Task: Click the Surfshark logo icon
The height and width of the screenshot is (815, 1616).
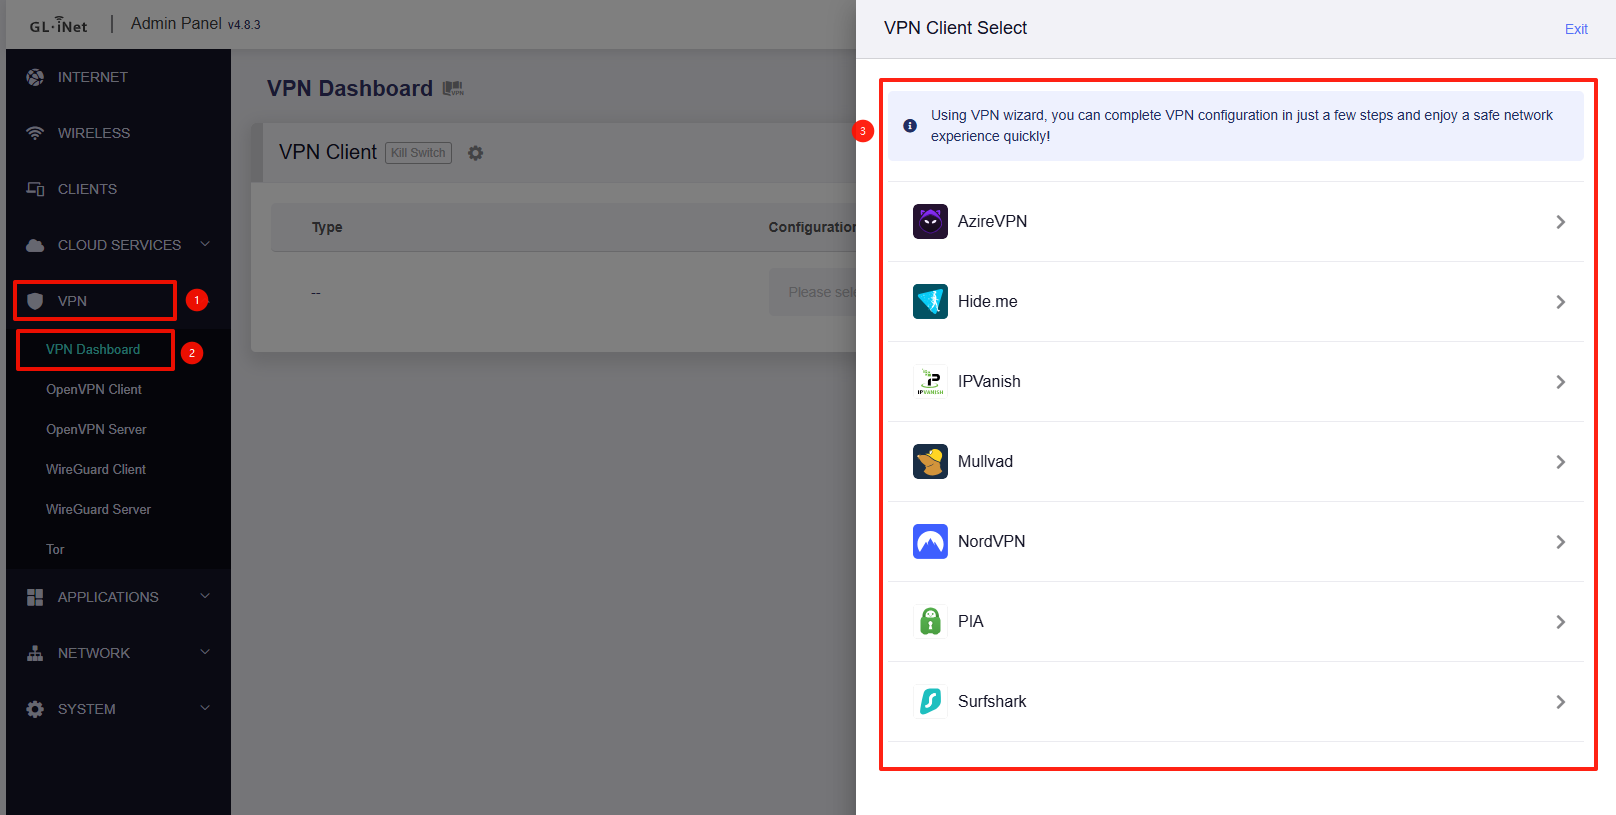Action: (930, 702)
